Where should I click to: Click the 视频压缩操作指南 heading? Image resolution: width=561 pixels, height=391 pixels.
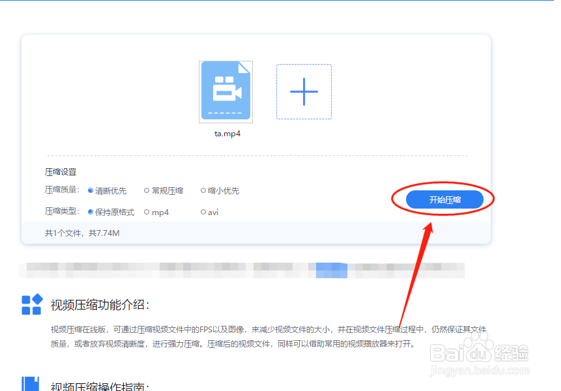(x=100, y=387)
